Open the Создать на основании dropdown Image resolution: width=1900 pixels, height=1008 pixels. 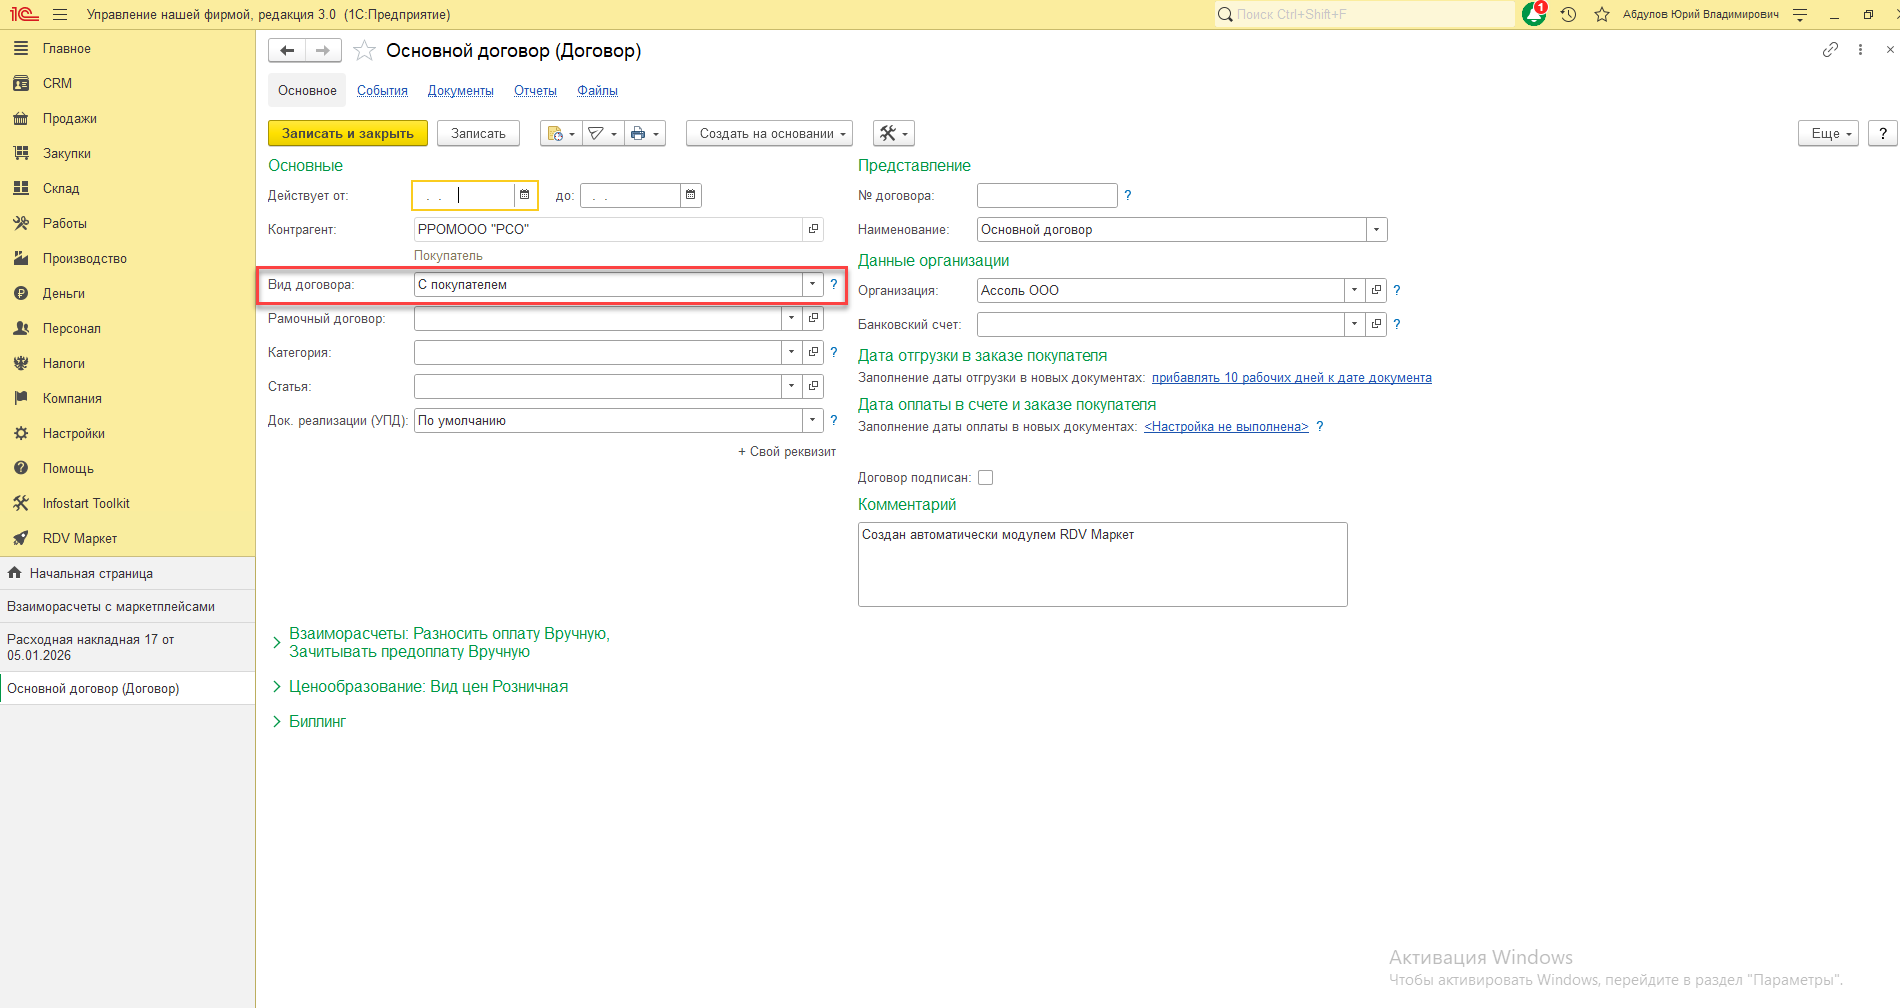pos(768,134)
